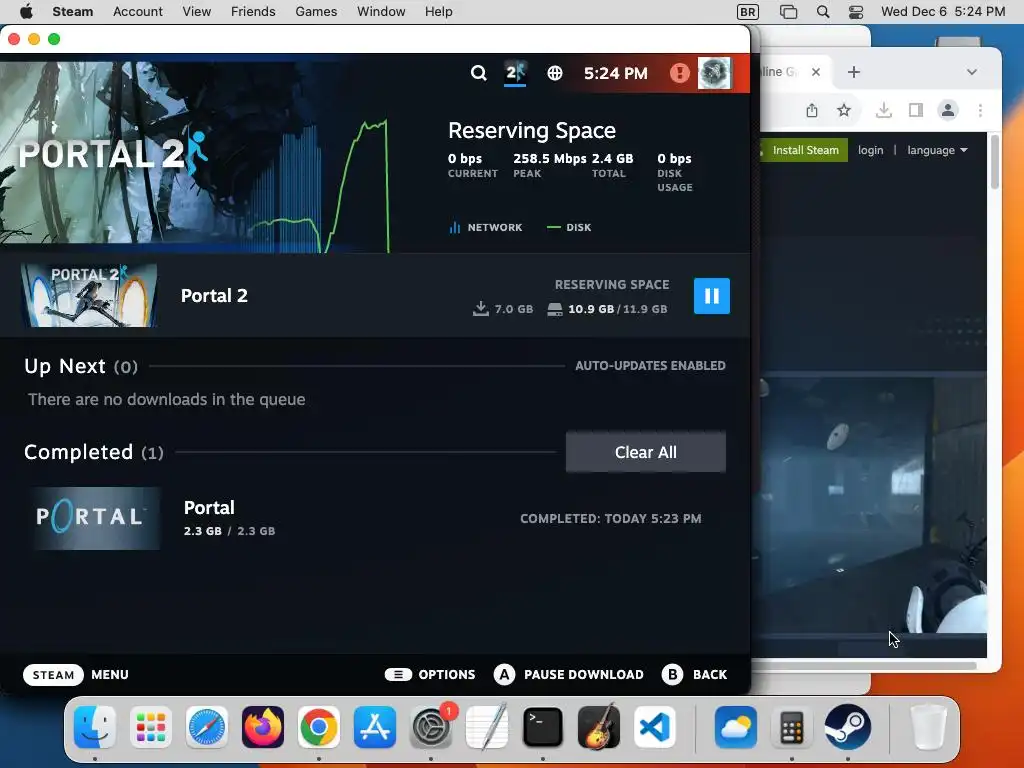Viewport: 1024px width, 768px height.
Task: Click the BR input source icon
Action: (748, 12)
